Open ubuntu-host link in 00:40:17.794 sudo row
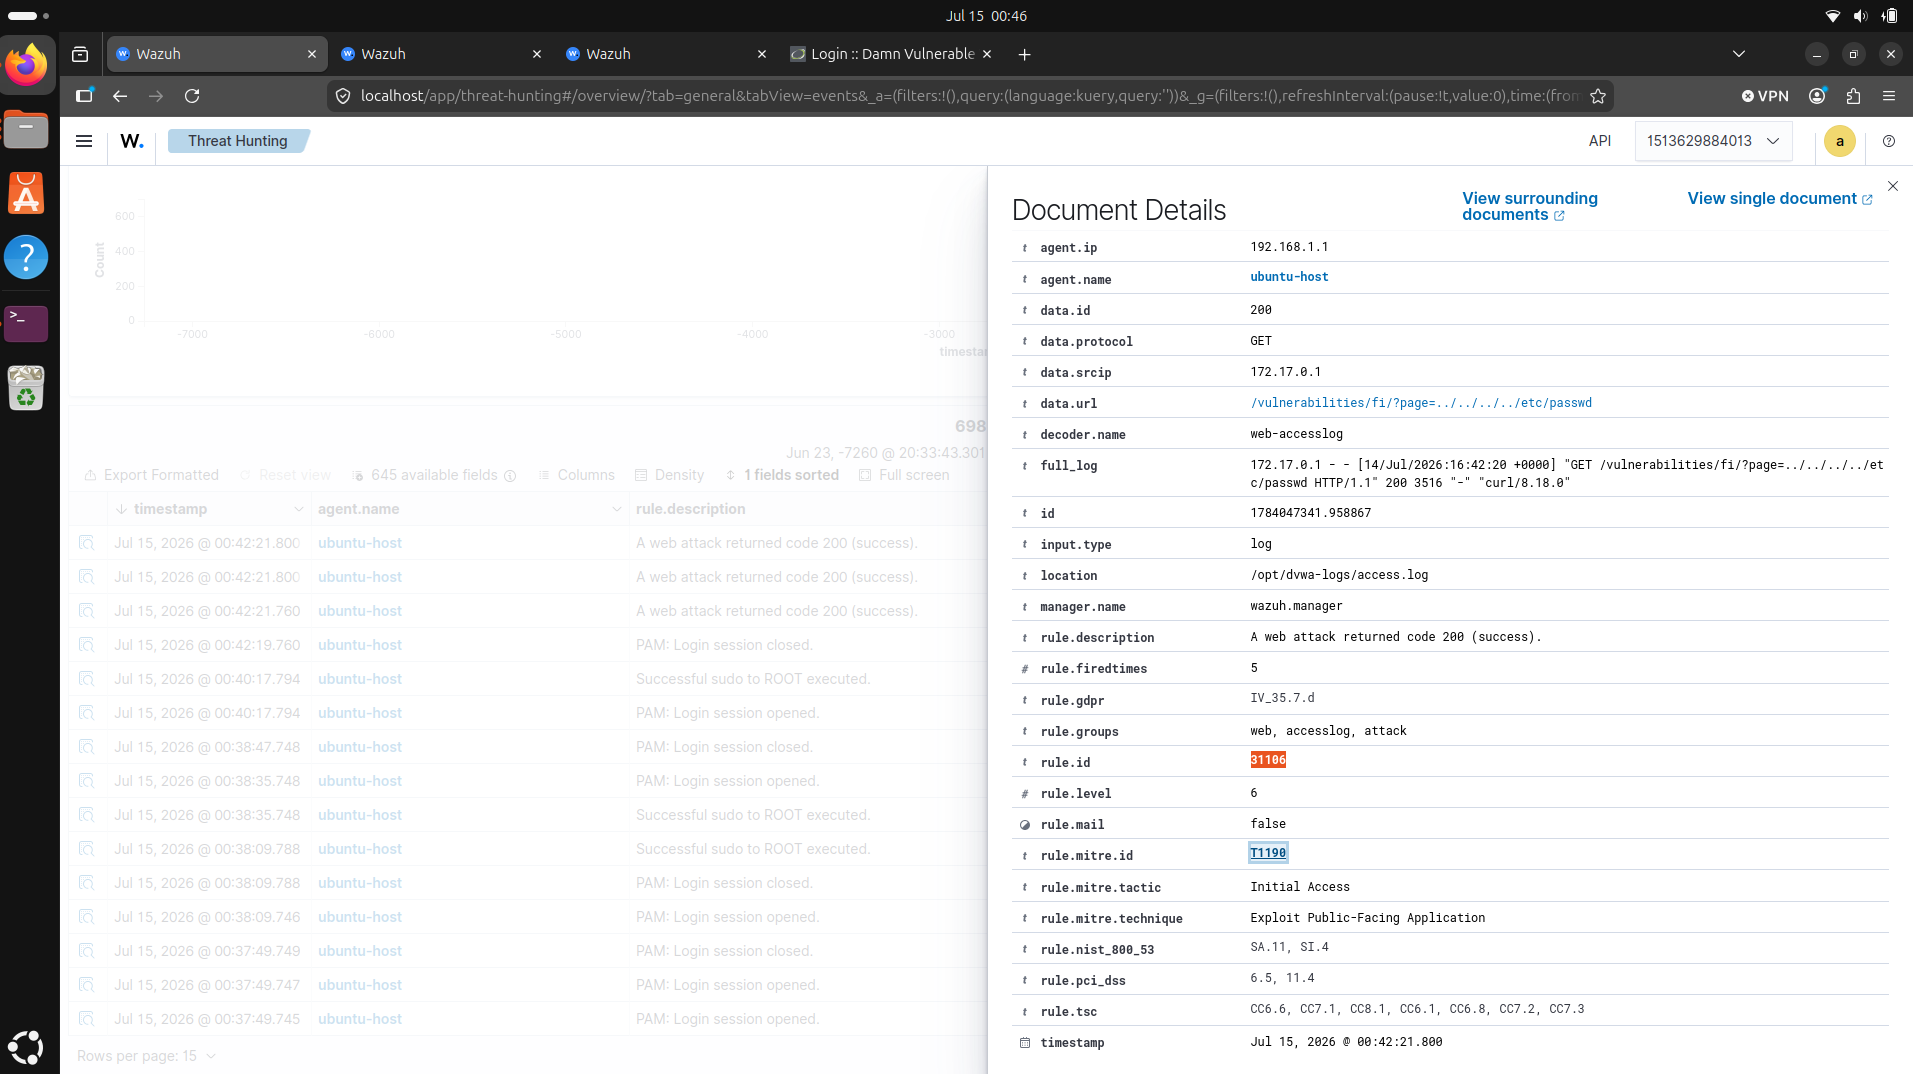 (359, 679)
